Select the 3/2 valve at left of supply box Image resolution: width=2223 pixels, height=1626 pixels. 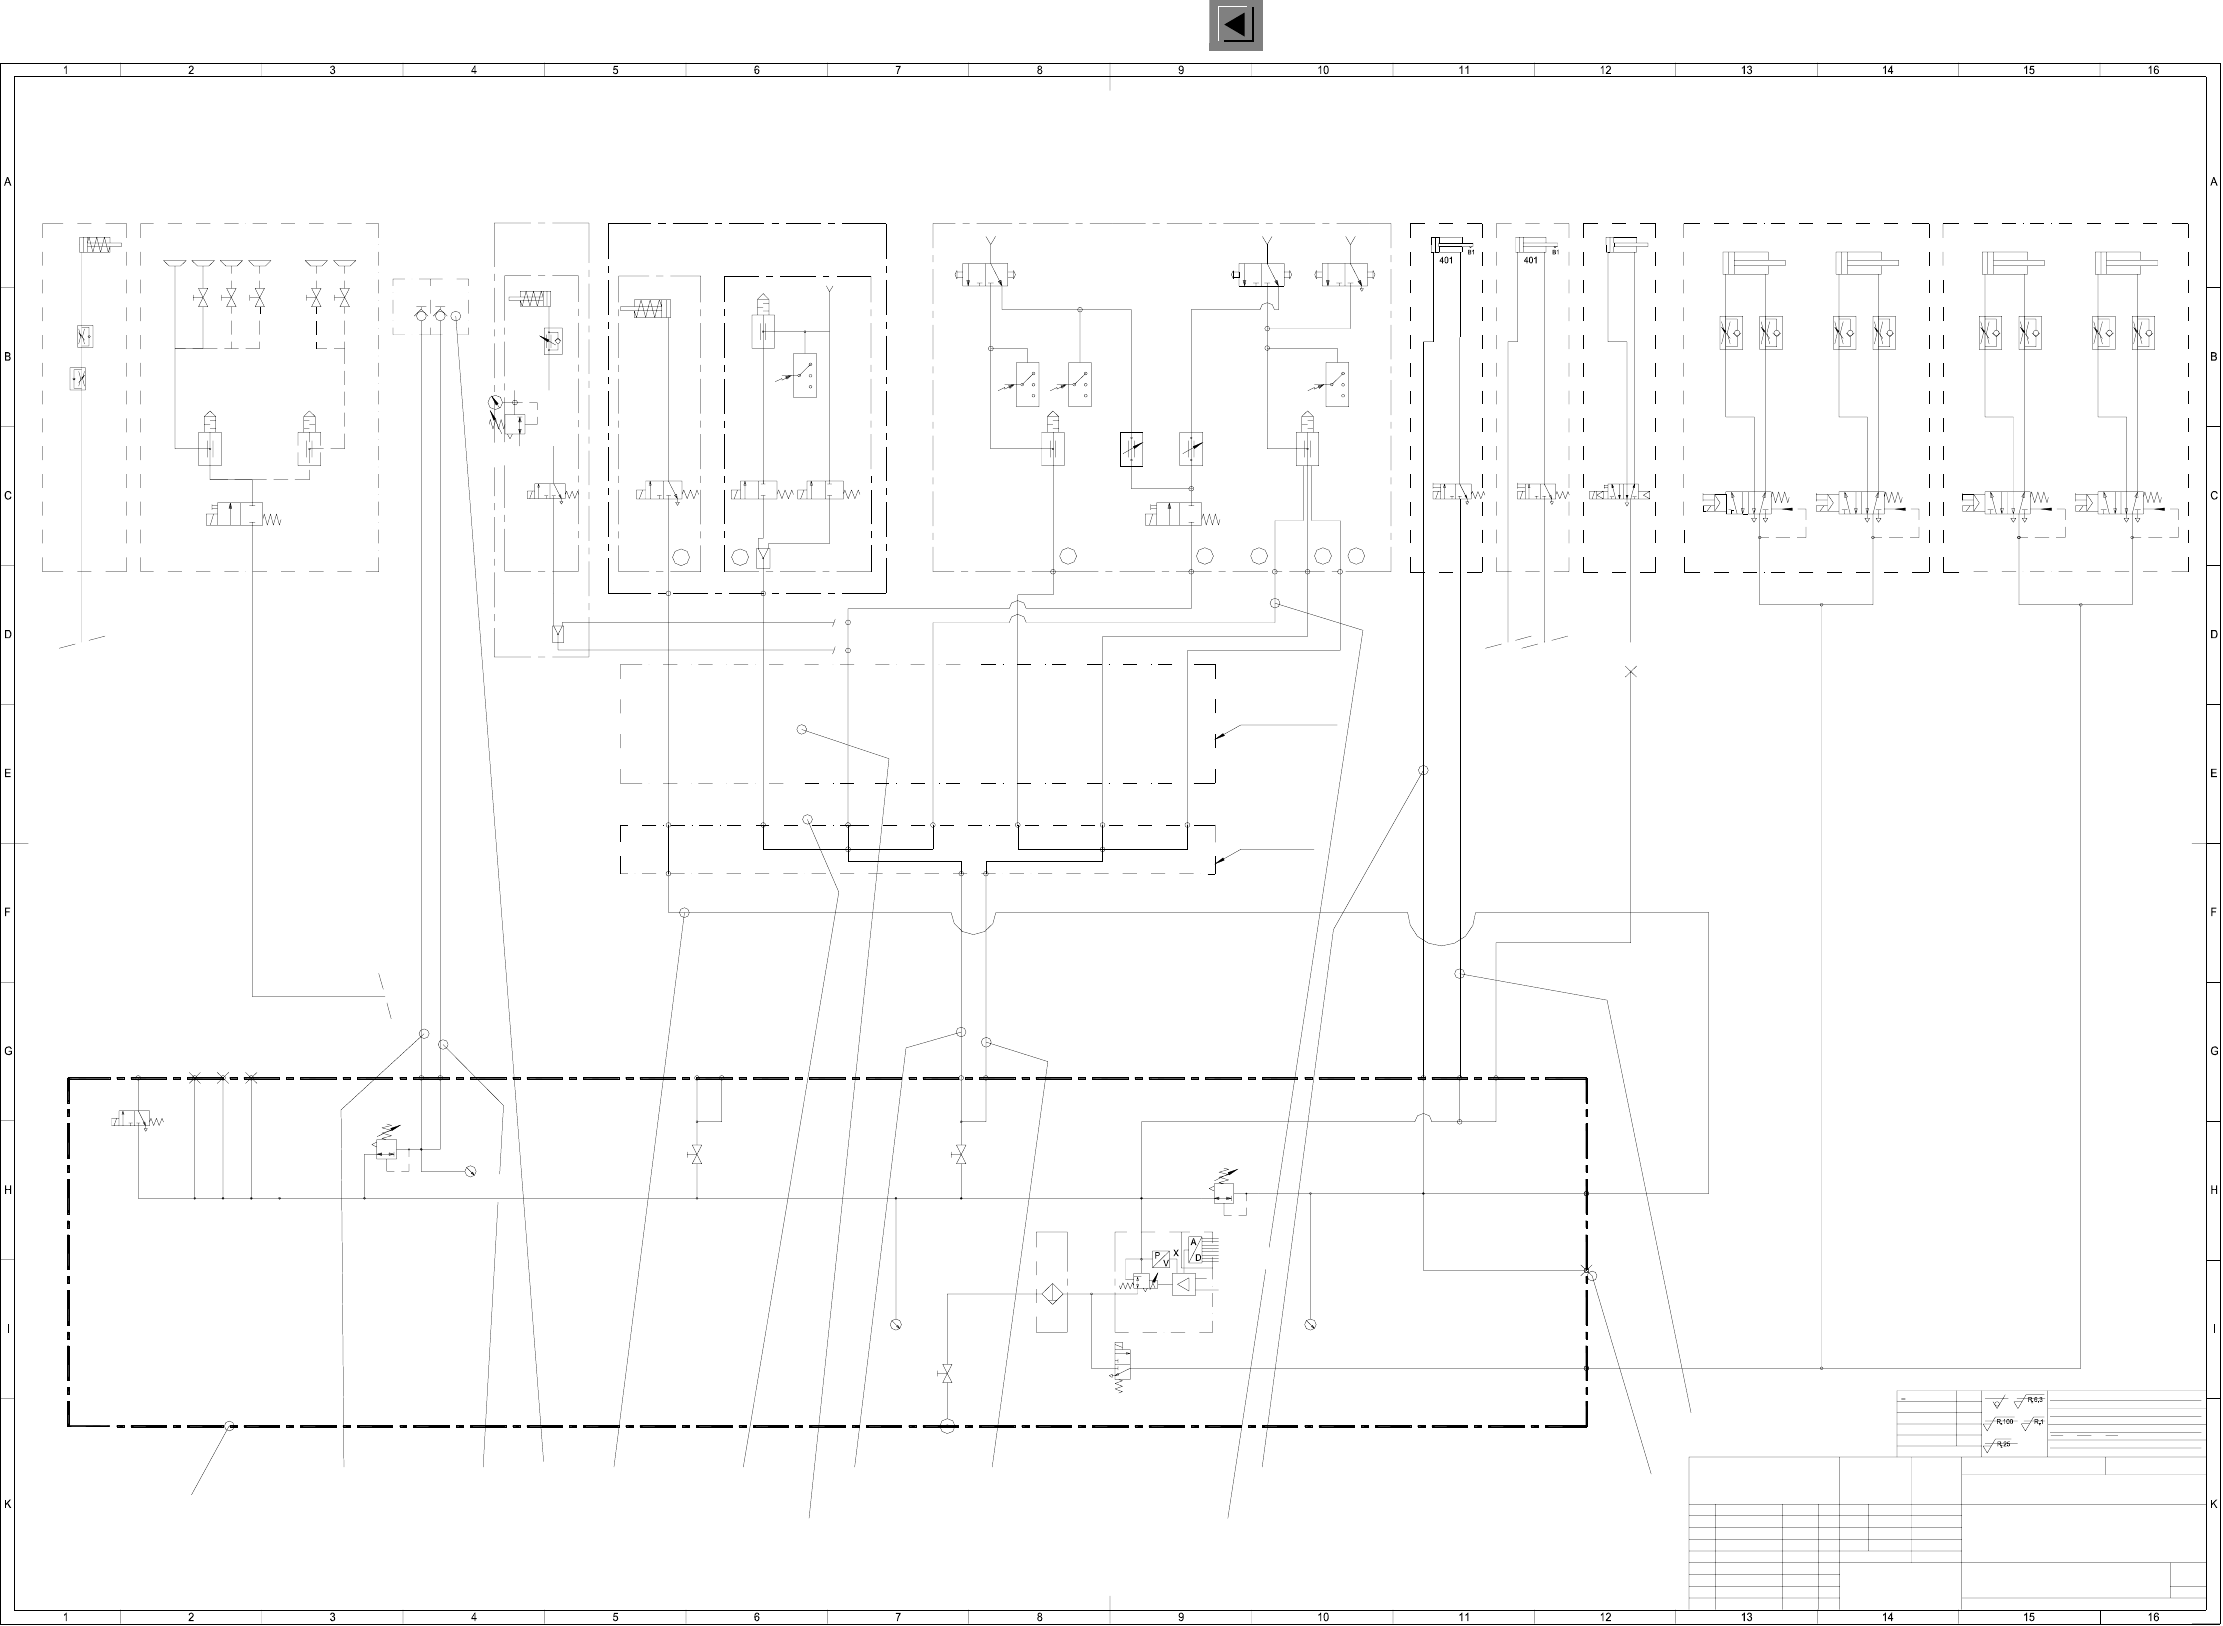(x=133, y=1119)
